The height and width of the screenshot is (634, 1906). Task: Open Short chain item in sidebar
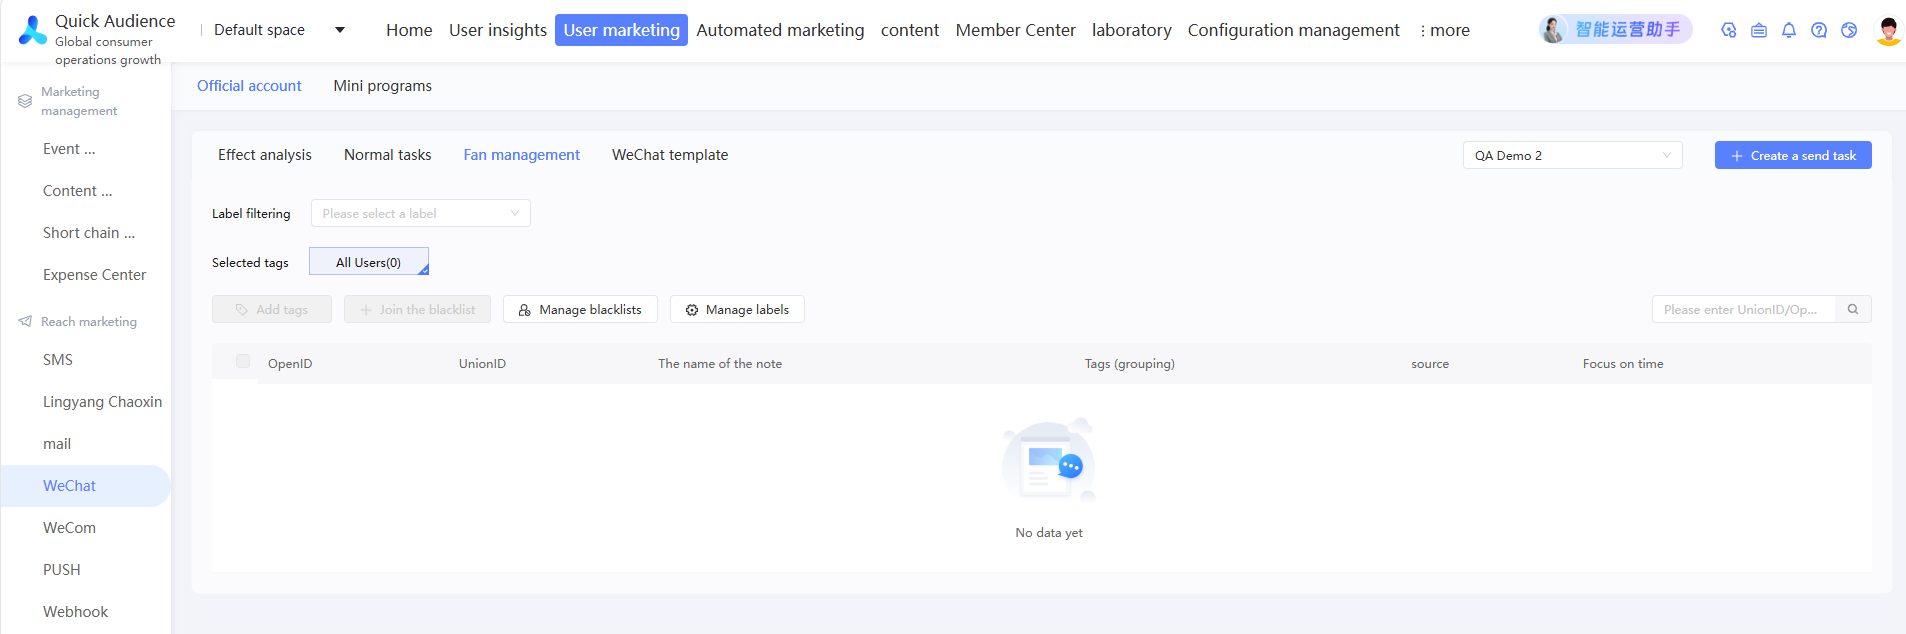point(88,233)
